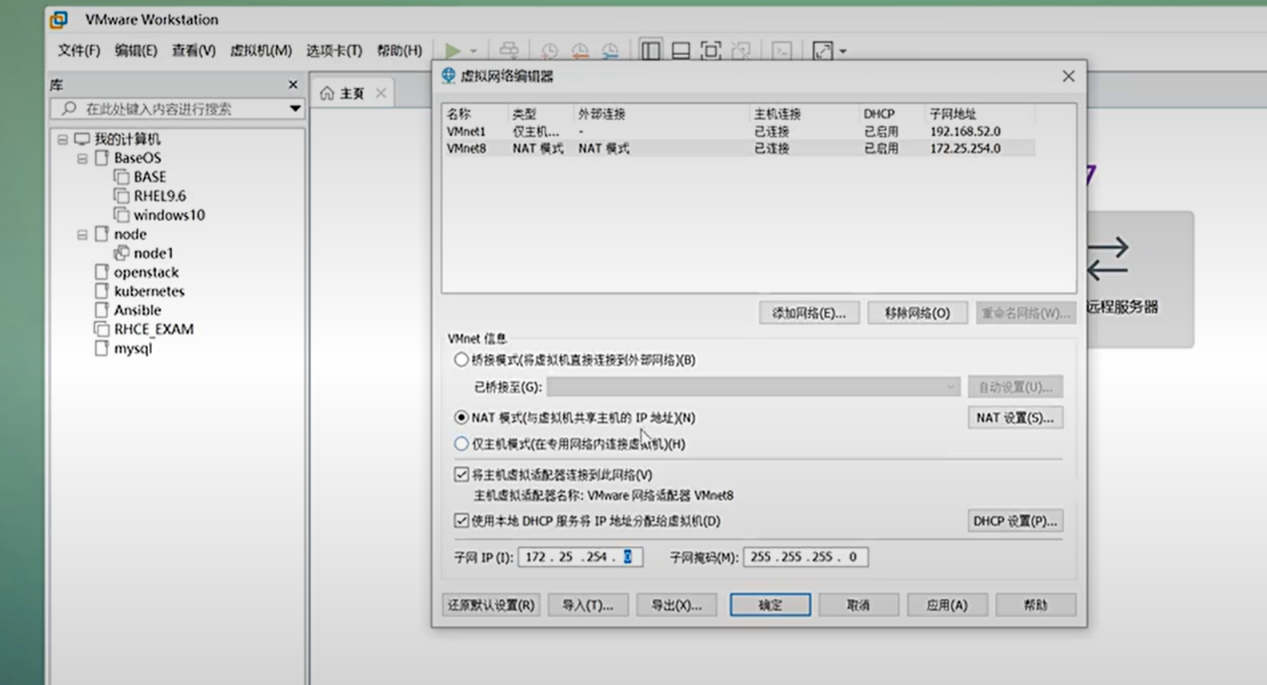Screen dimensions: 1267x685
Task: Click the VMware Workstation title bar logo
Action: (59, 19)
